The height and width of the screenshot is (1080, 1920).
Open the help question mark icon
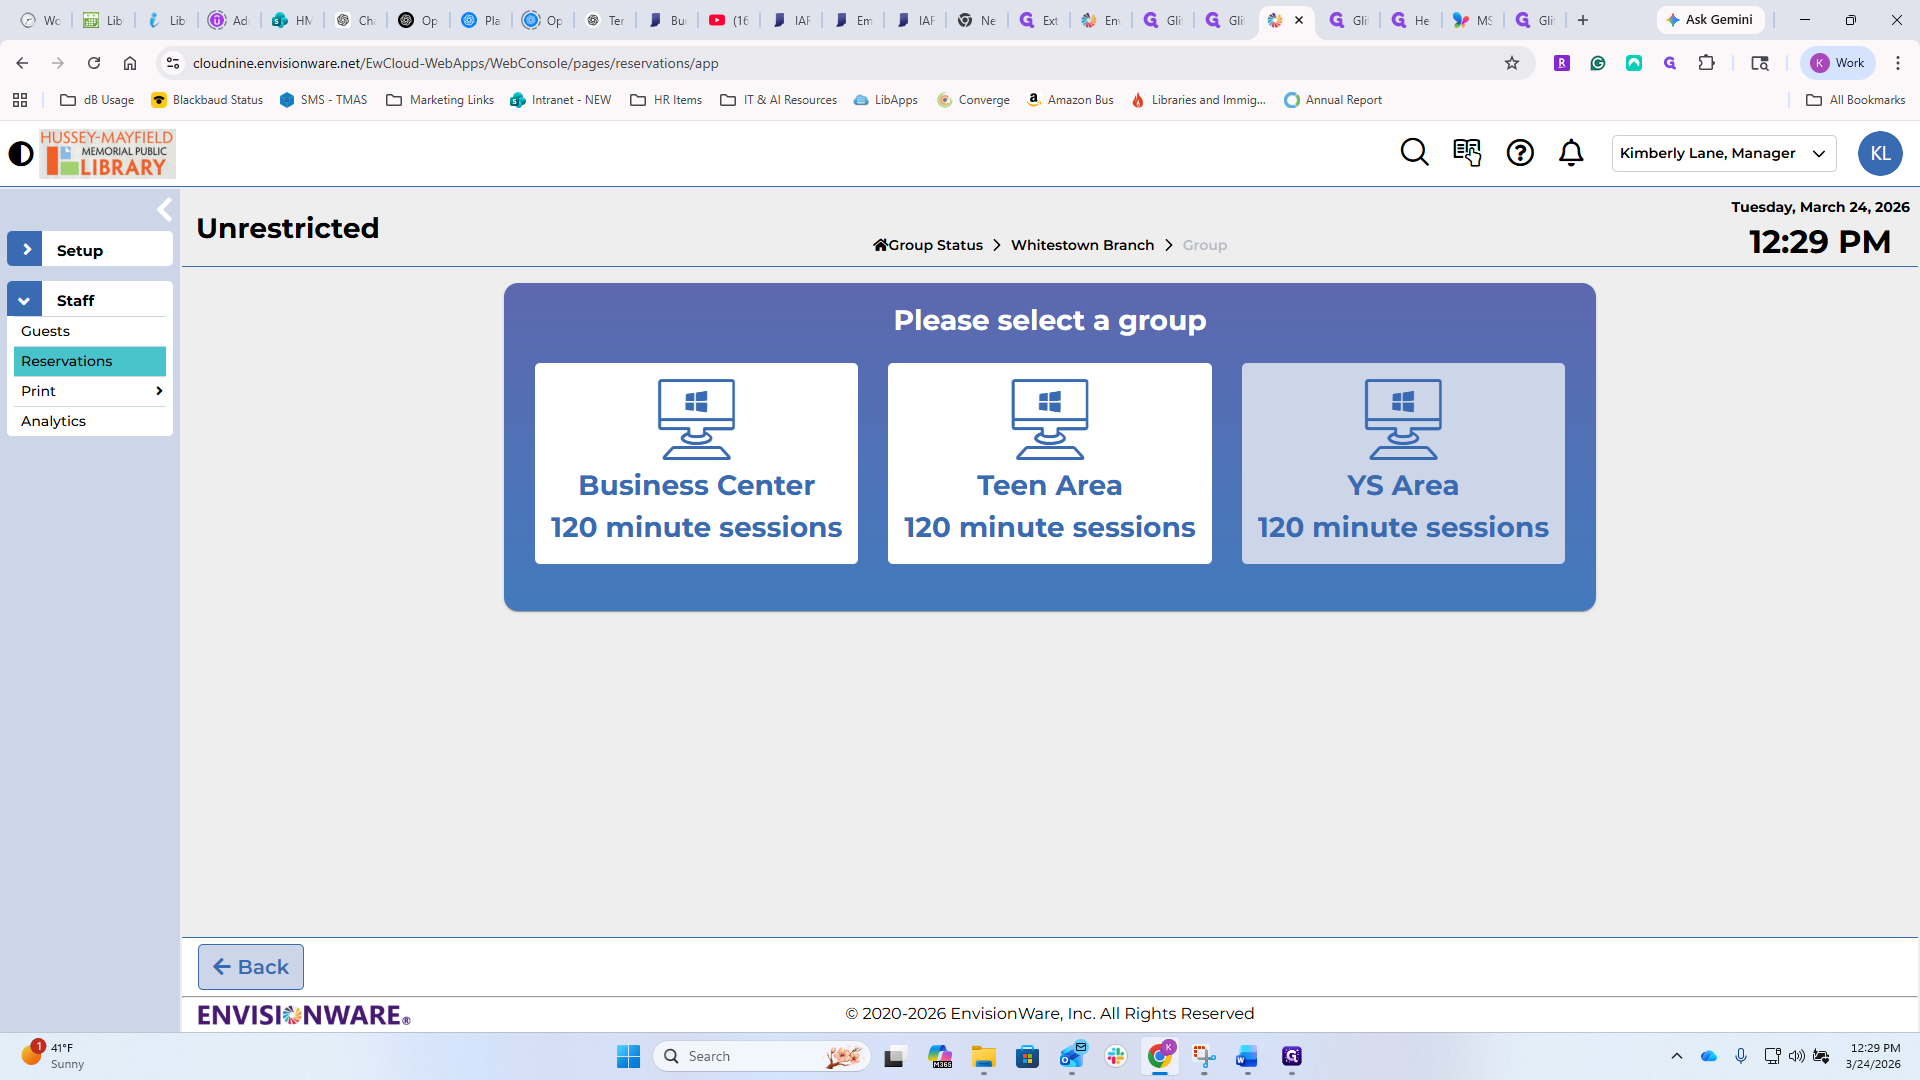click(1520, 153)
